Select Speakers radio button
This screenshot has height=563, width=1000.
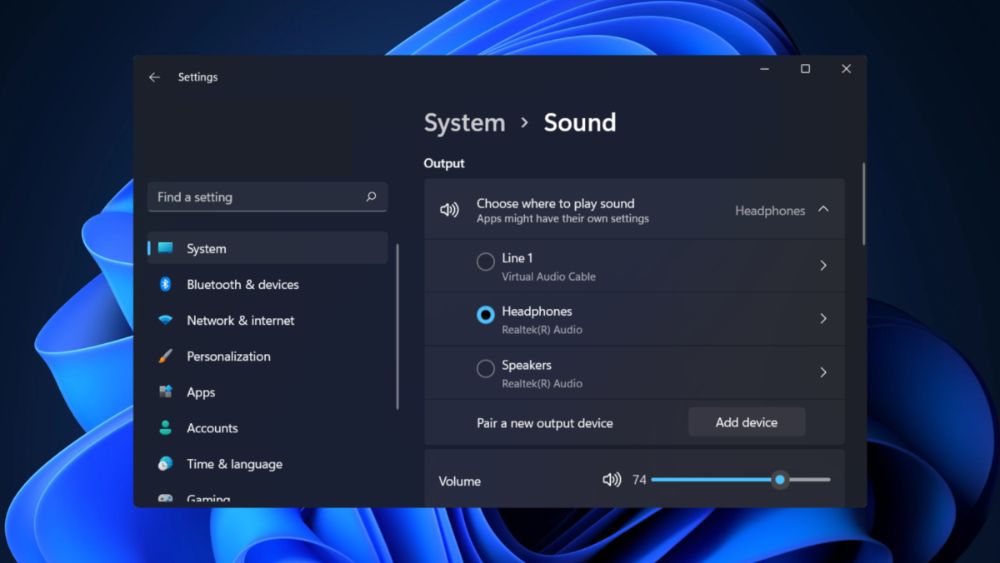[x=485, y=369]
